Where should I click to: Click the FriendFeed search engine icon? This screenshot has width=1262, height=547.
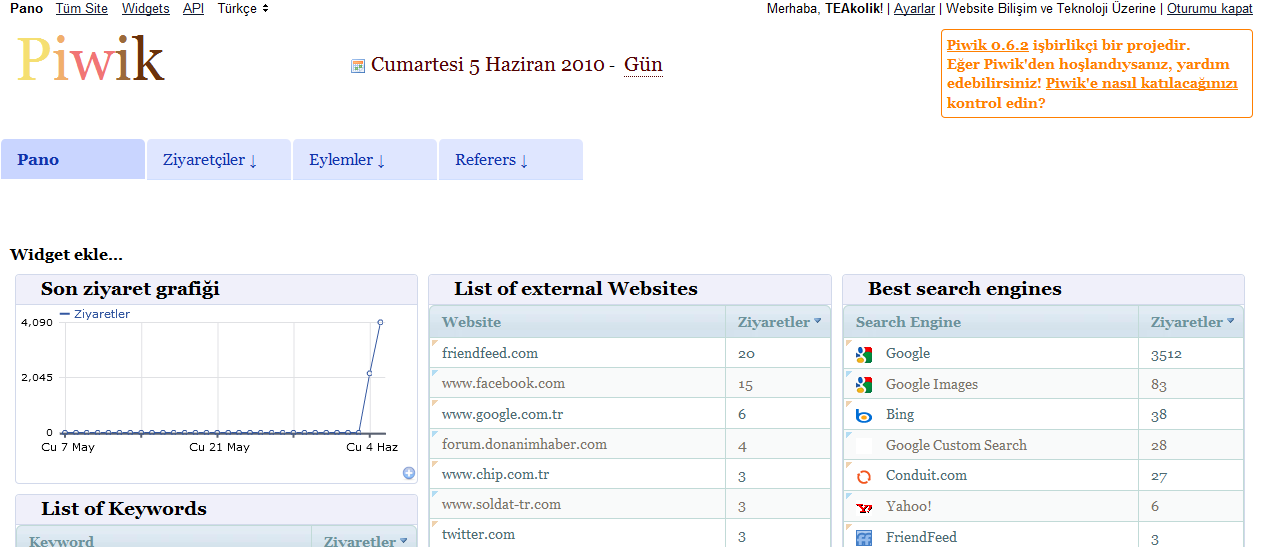tap(864, 538)
